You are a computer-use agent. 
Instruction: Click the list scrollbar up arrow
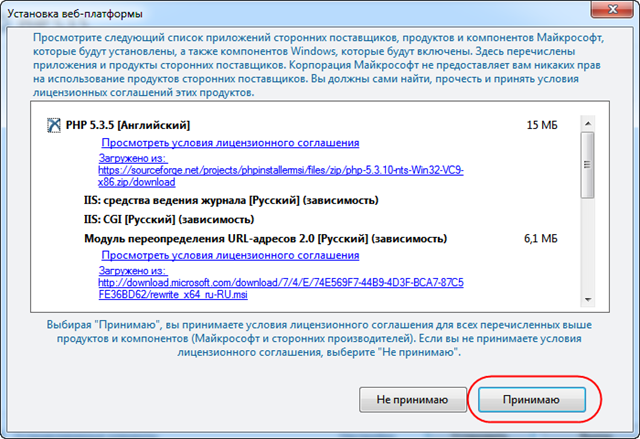(x=588, y=123)
